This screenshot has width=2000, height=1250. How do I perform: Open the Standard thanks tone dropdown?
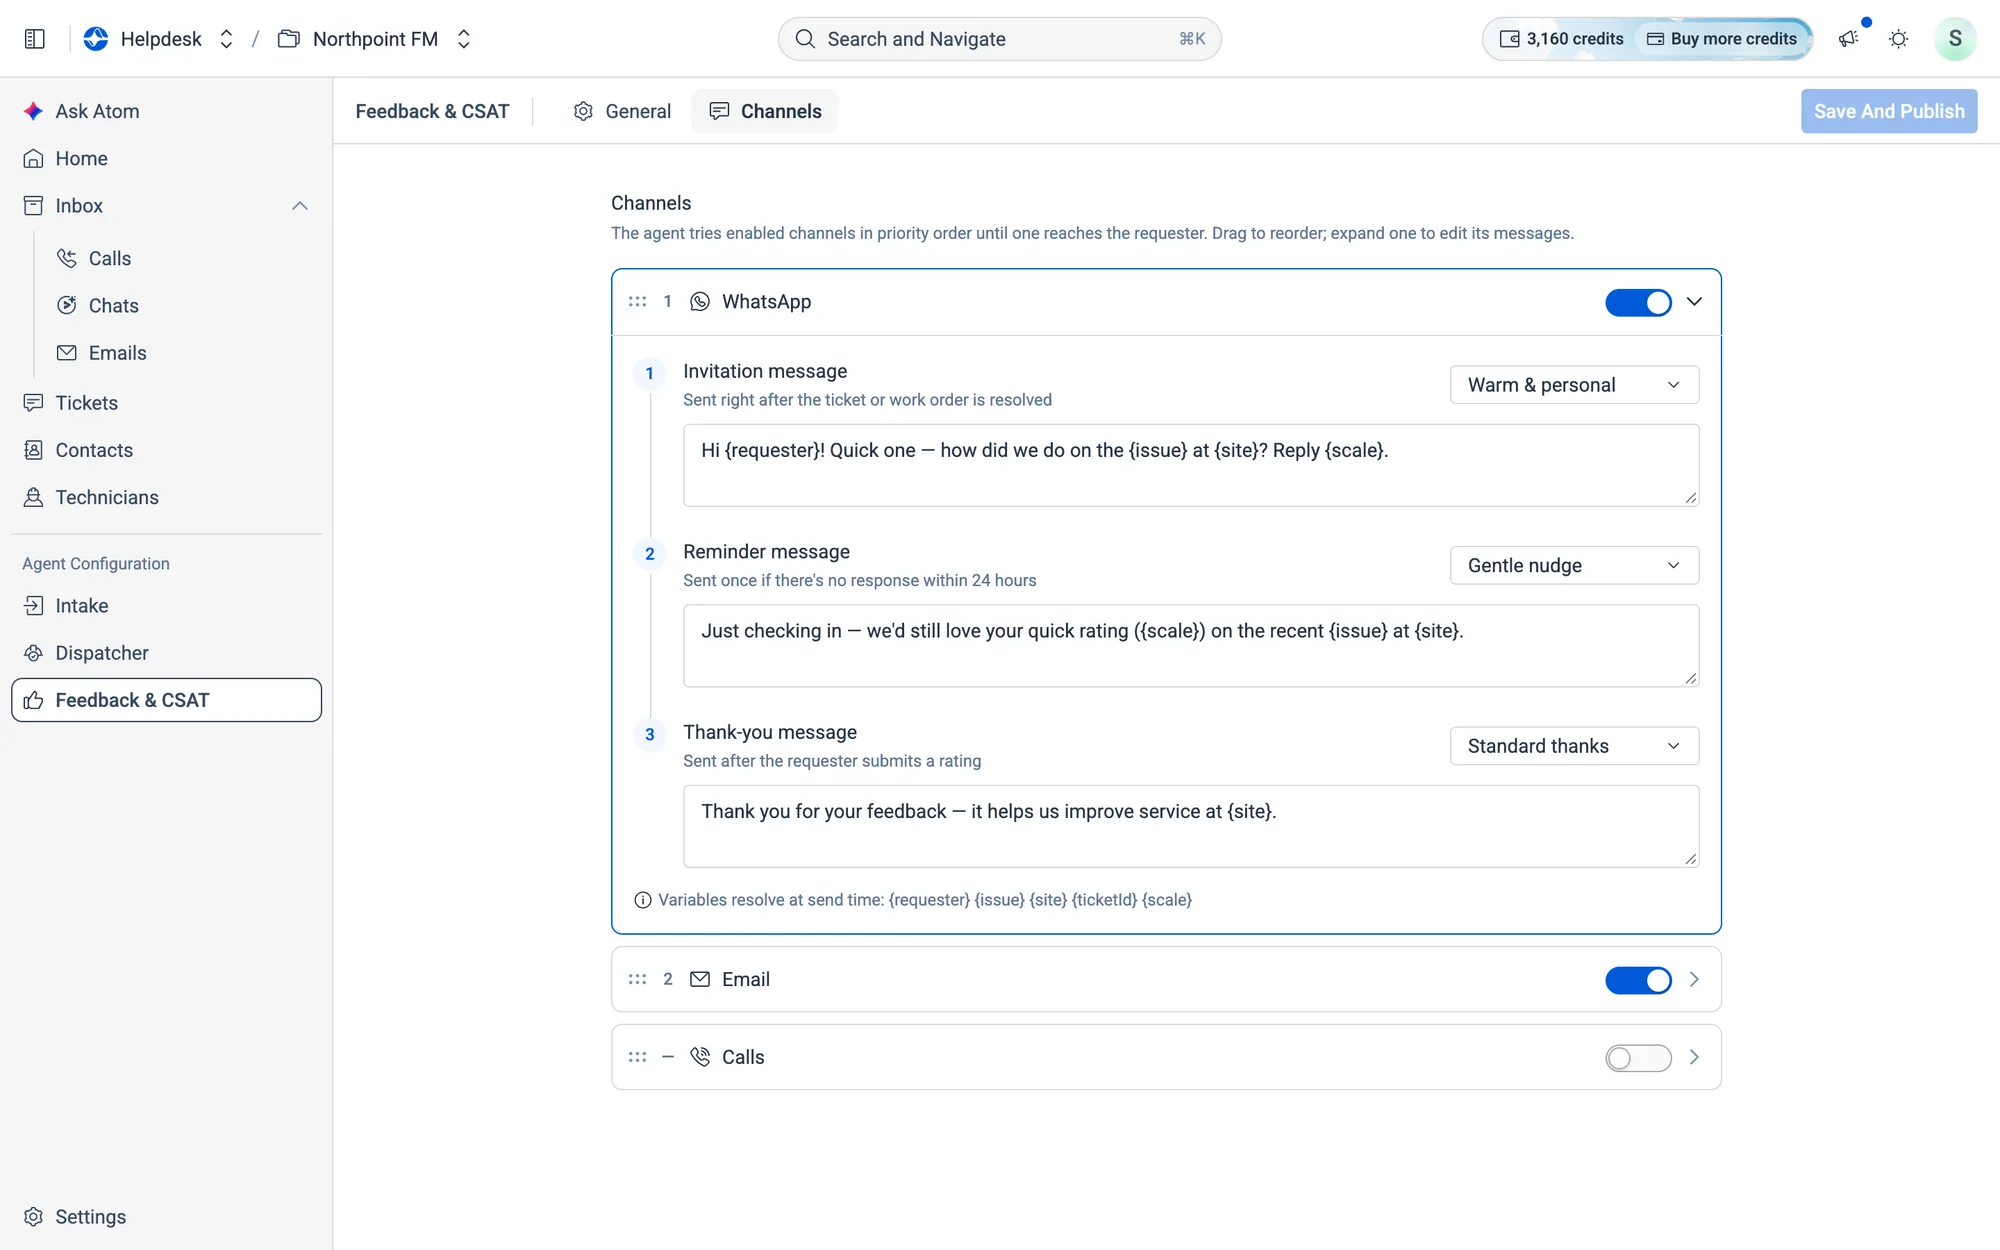point(1574,746)
